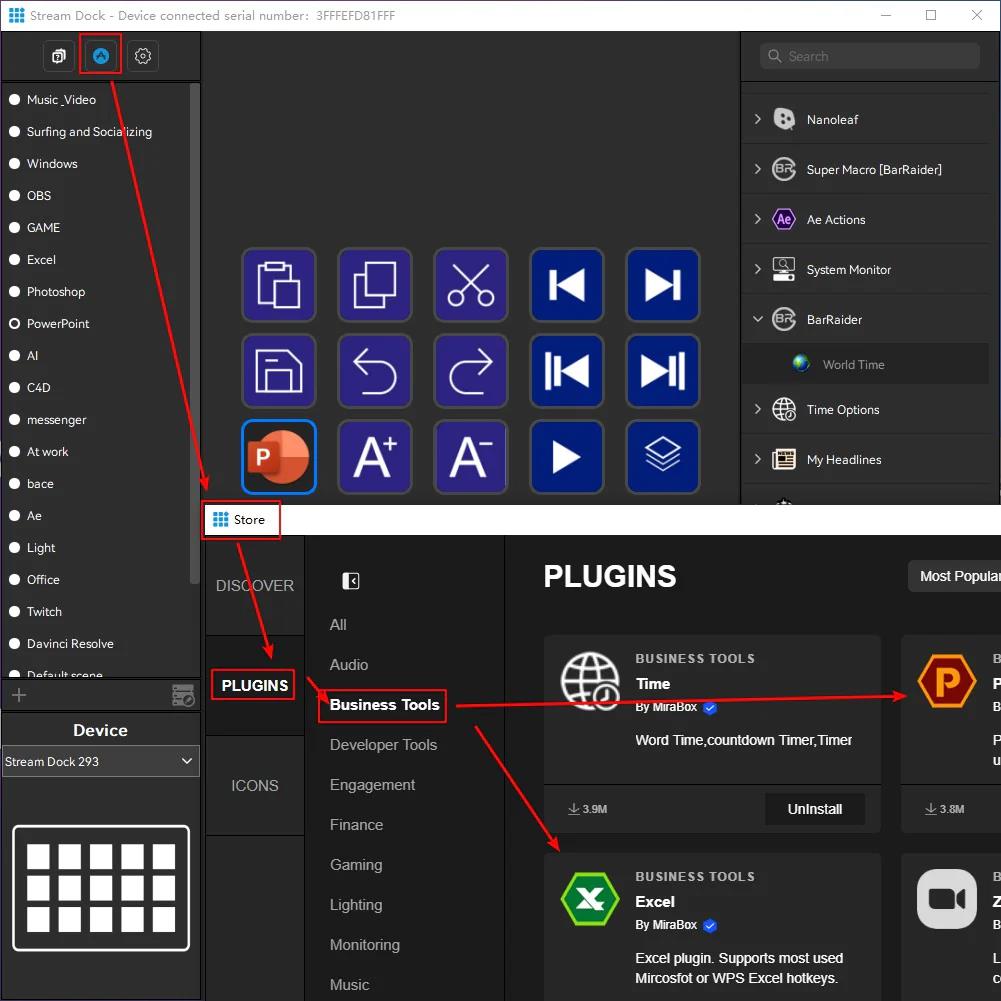Open the Most Popular sort button

957,576
